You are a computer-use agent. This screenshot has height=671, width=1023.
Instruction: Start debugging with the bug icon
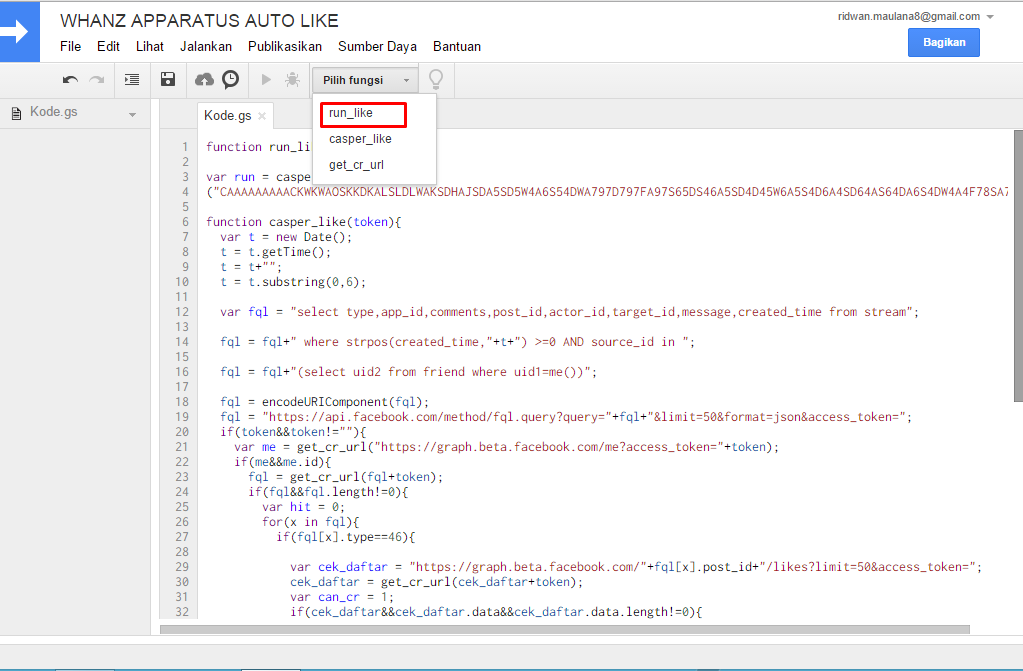coord(292,80)
